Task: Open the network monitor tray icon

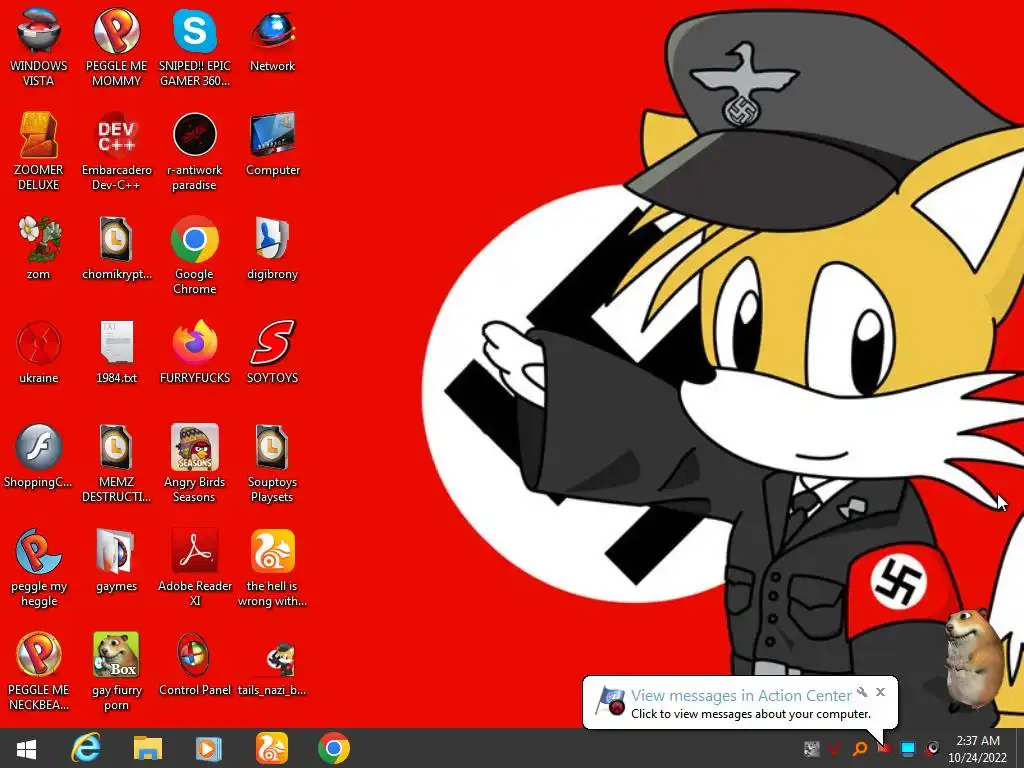Action: click(908, 748)
